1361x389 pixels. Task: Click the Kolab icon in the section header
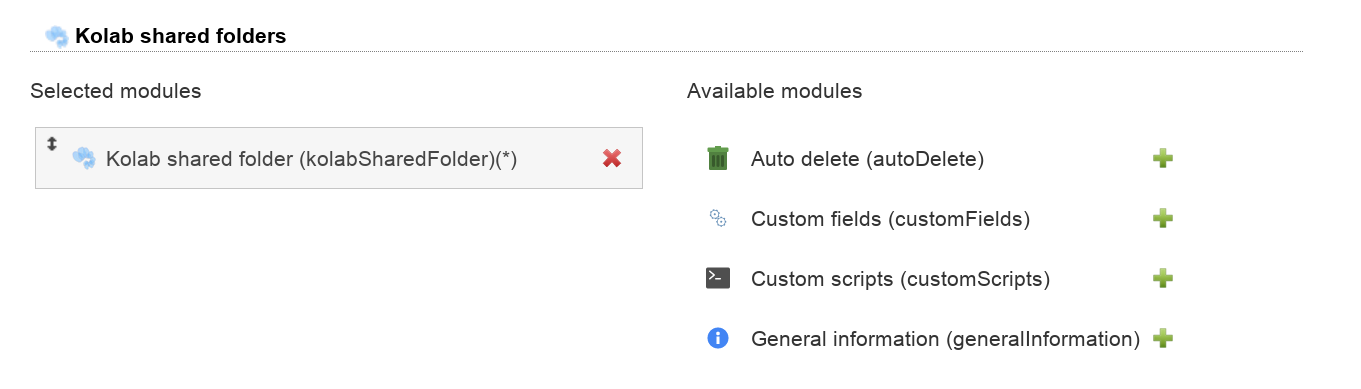[56, 36]
